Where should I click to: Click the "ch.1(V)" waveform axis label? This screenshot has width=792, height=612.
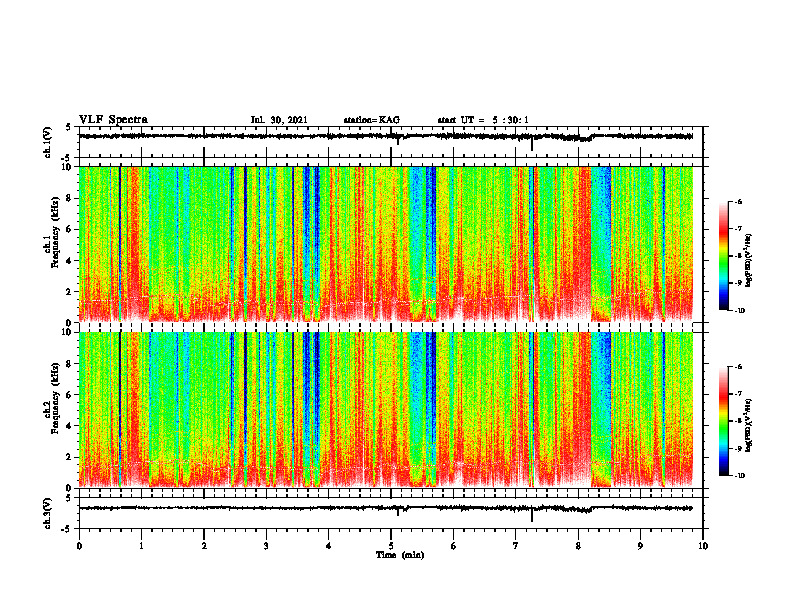(x=47, y=142)
